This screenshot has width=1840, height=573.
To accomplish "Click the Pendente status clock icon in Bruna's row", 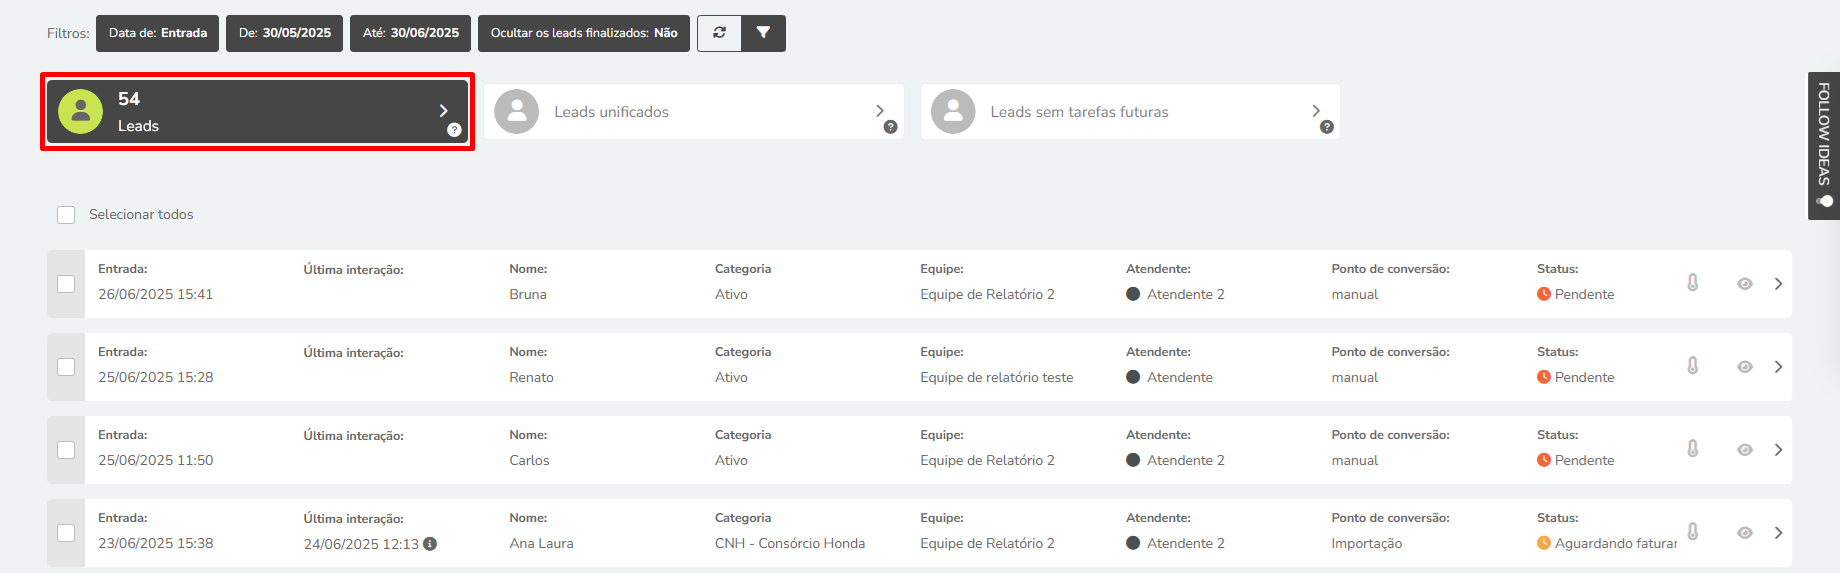I will point(1544,294).
